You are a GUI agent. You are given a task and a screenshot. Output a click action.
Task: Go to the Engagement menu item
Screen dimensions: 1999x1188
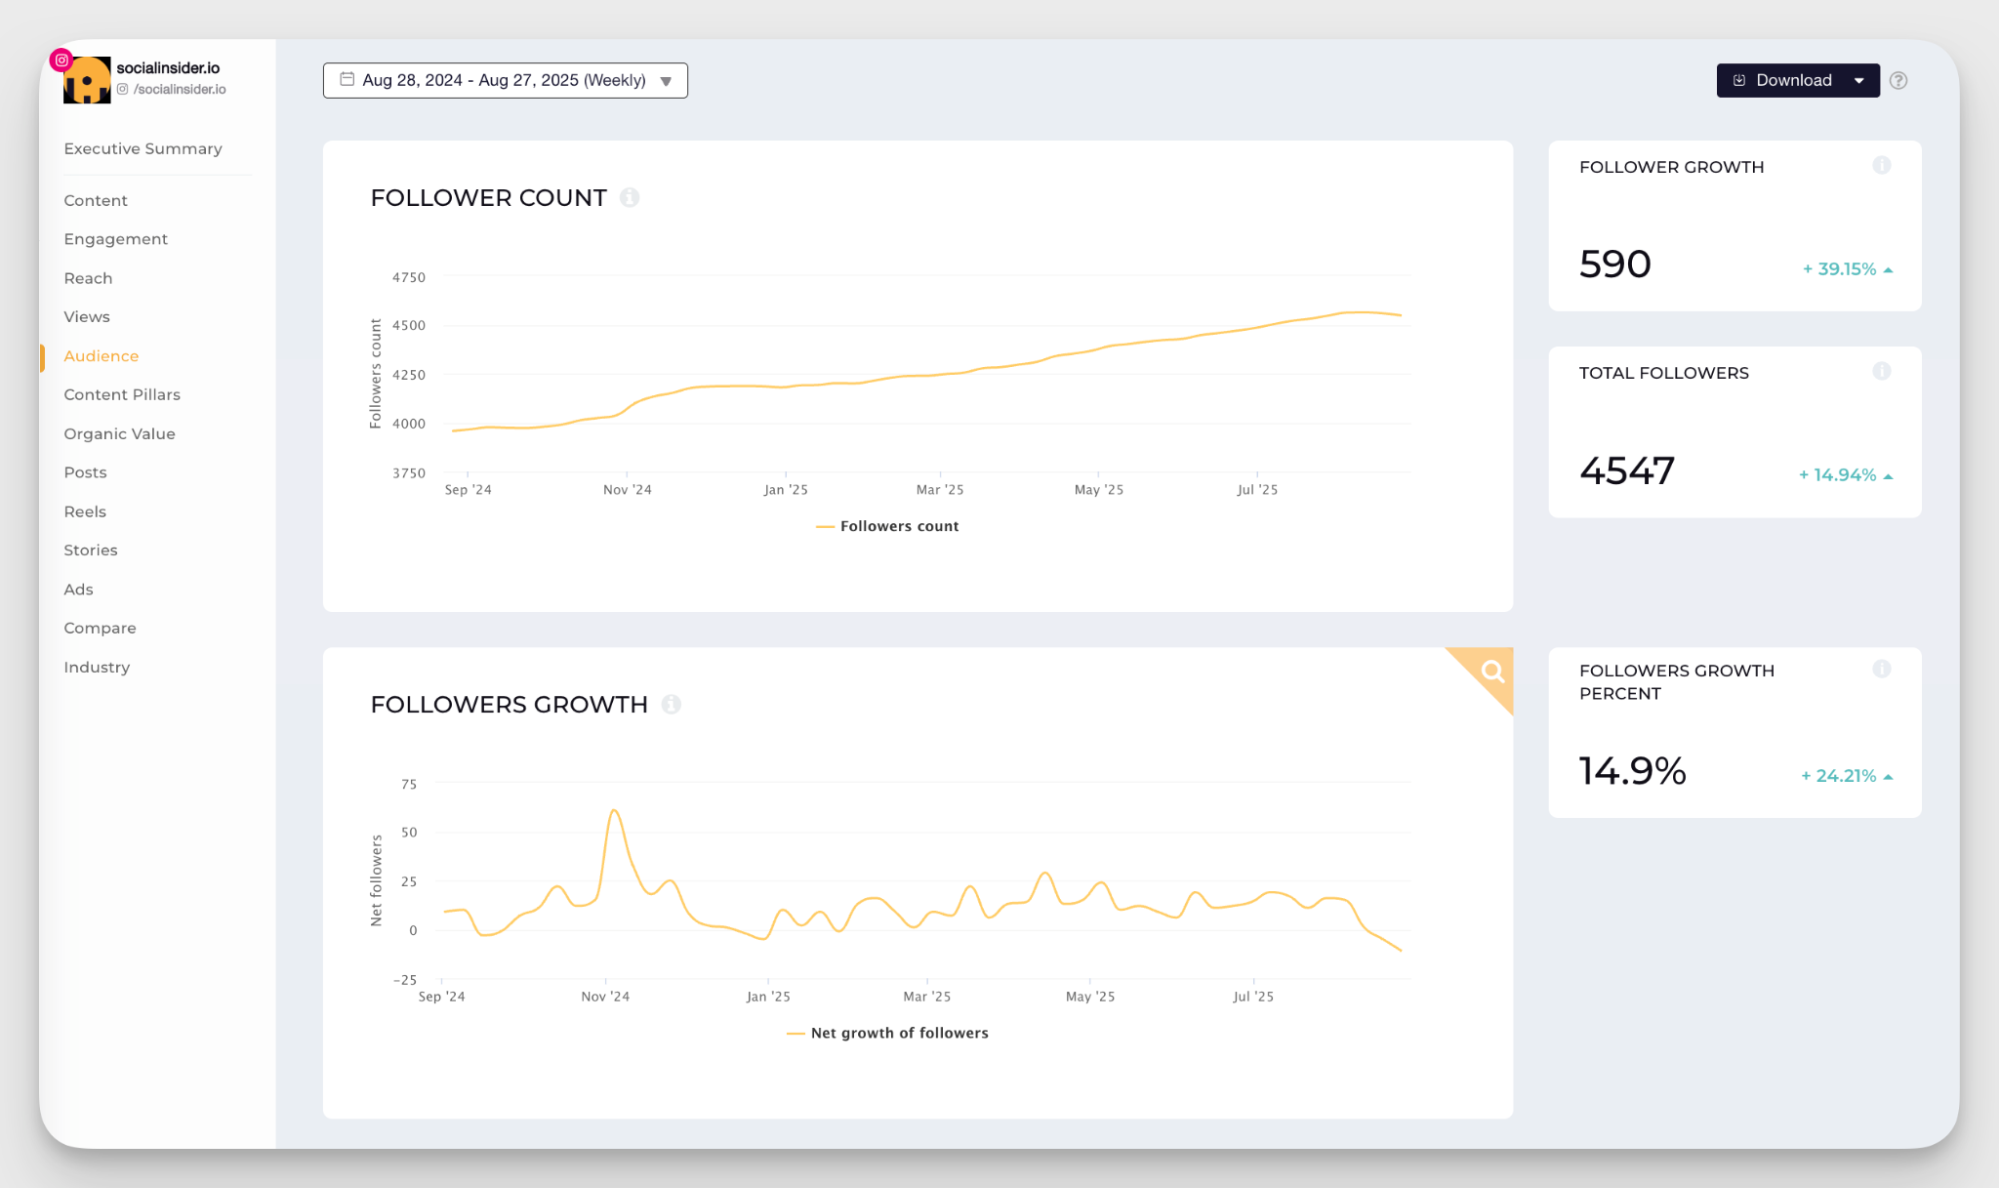[116, 239]
